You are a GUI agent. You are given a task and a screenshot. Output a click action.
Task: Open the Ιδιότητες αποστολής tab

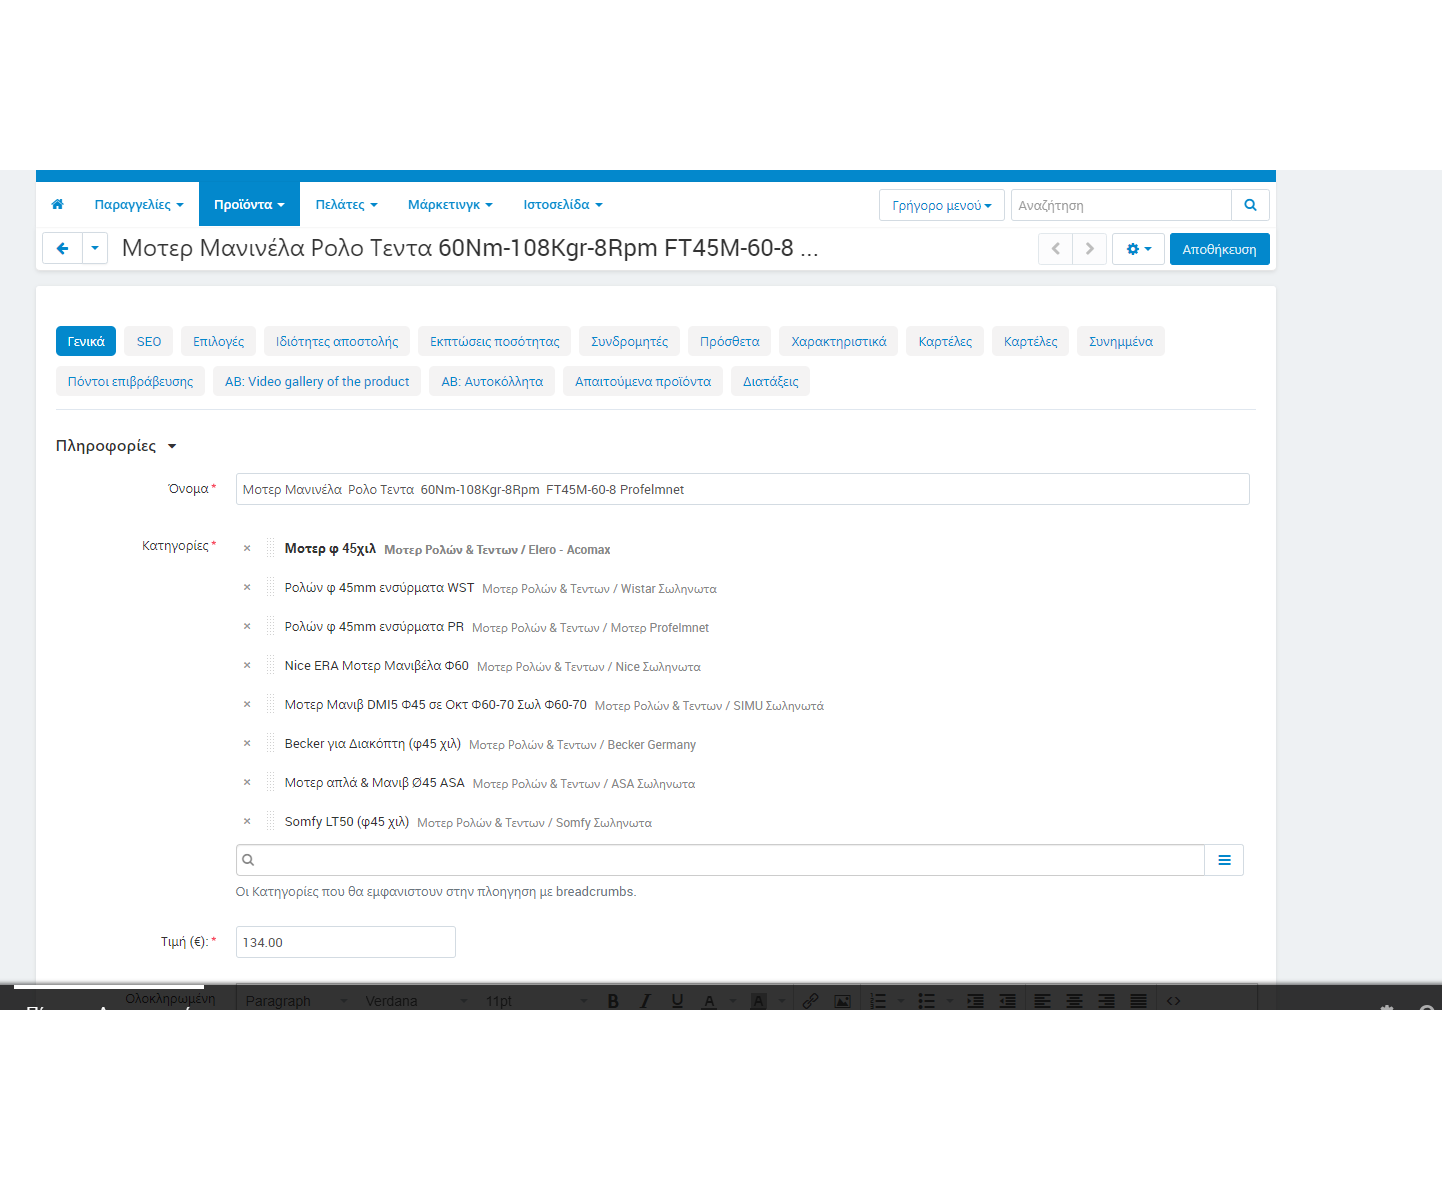(337, 341)
